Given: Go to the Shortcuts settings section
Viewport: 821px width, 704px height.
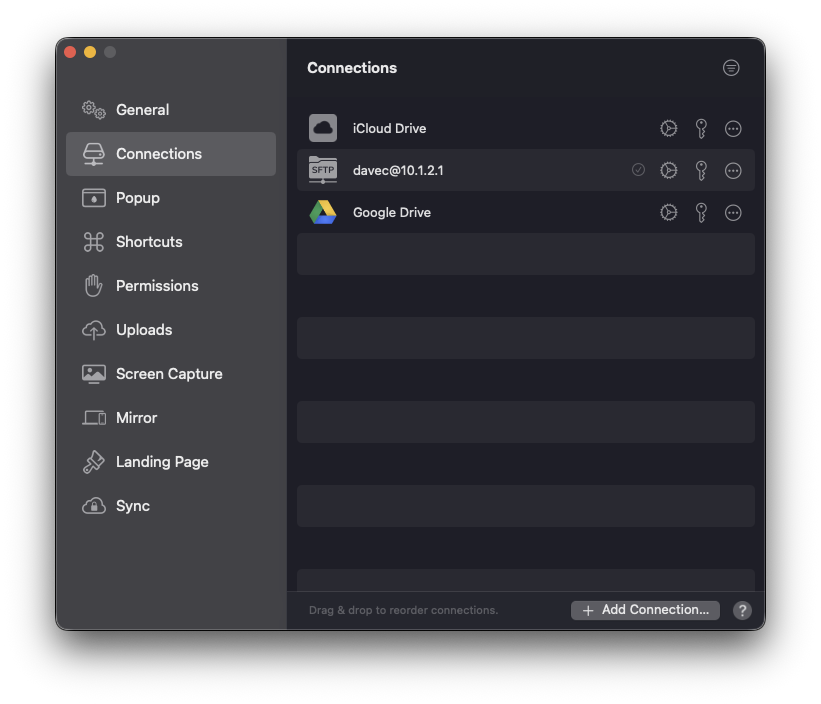Looking at the screenshot, I should [x=149, y=242].
